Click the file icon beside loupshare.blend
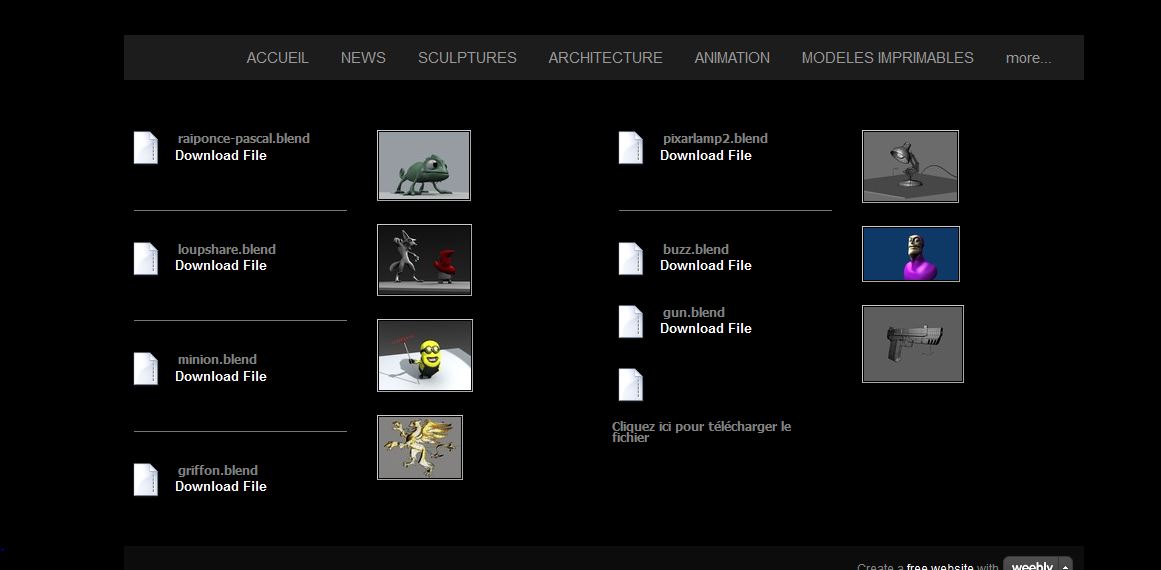 click(x=146, y=258)
